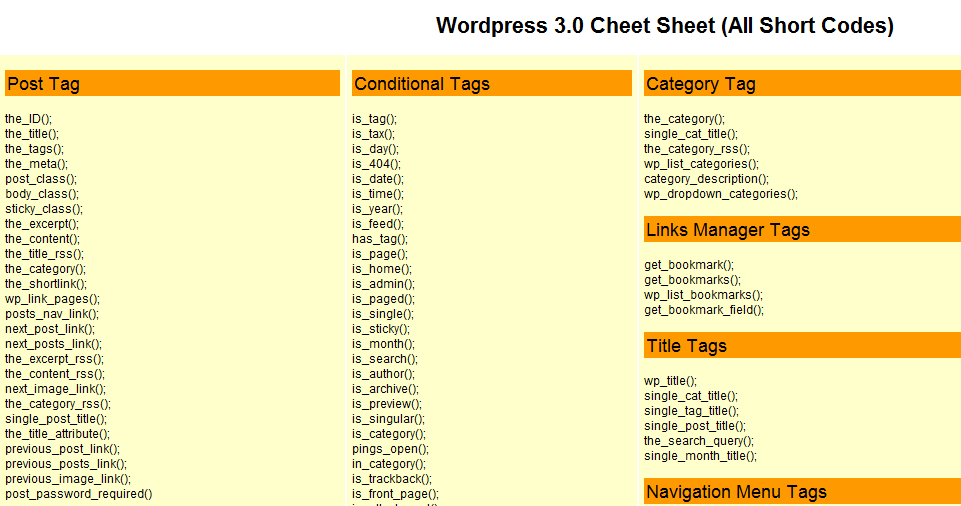Click the the_title_attribute(); entry
The height and width of the screenshot is (506, 961).
58,434
